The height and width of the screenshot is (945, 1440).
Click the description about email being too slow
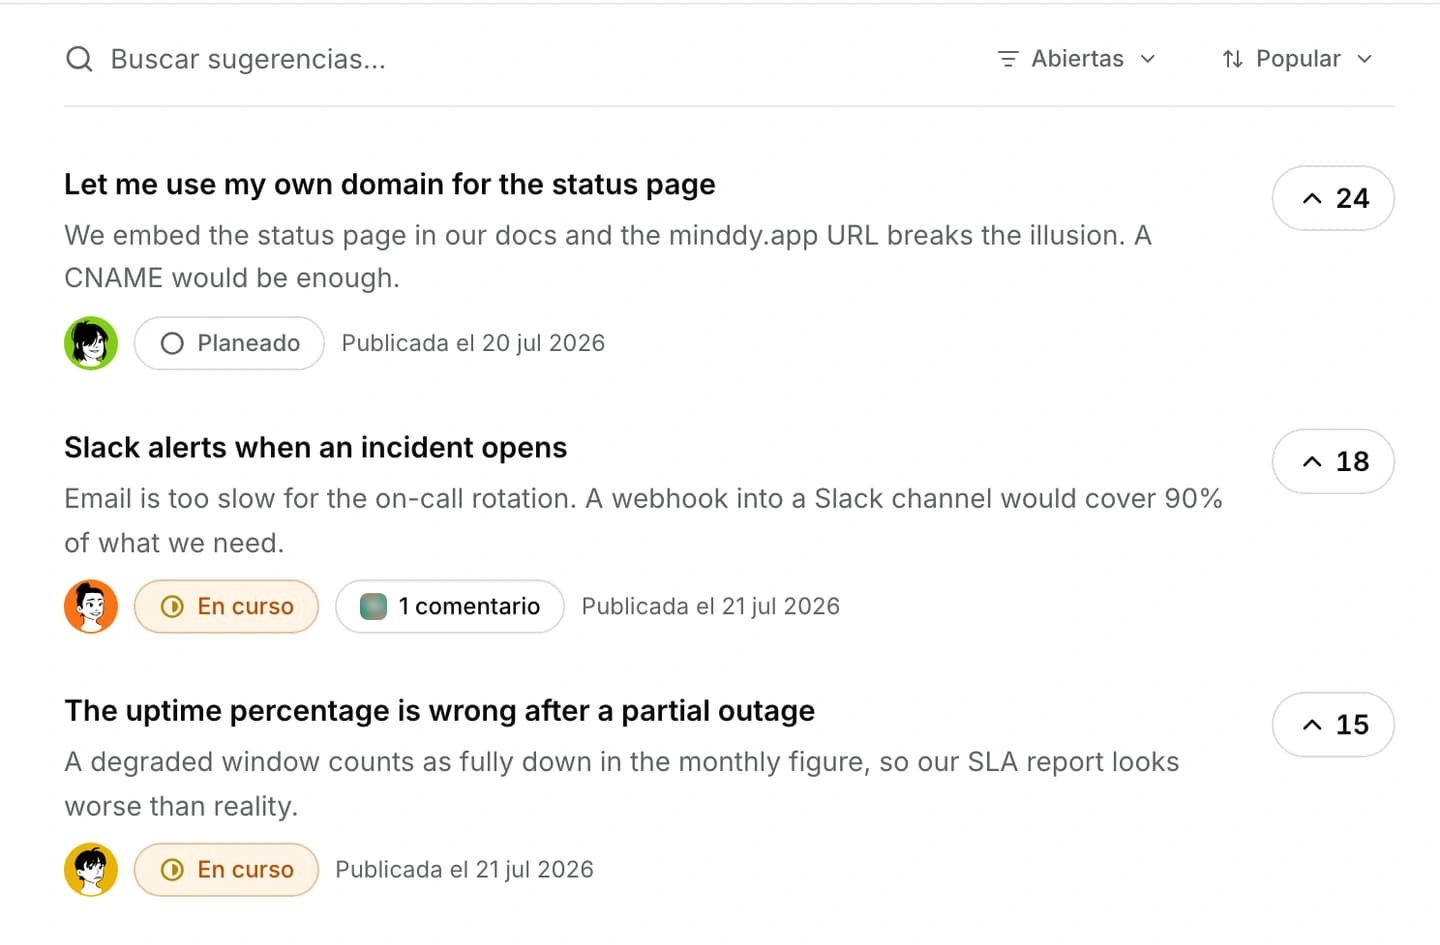pyautogui.click(x=643, y=520)
